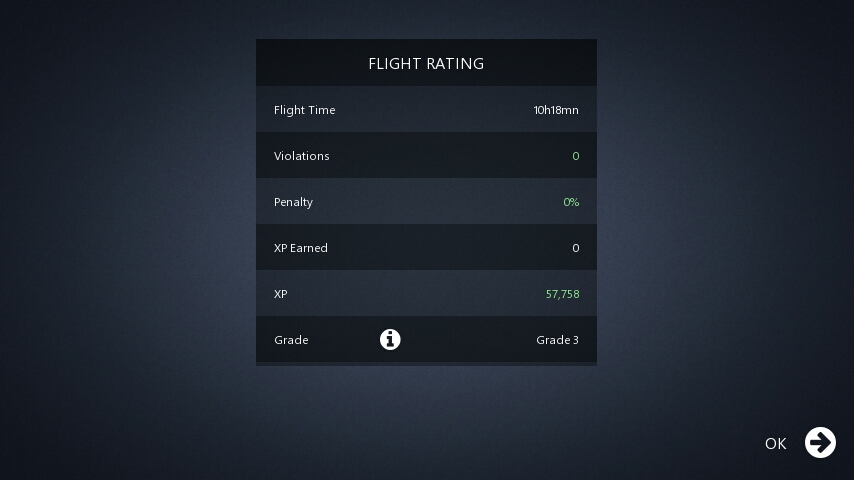
Task: Click the XP row background
Action: pos(426,294)
